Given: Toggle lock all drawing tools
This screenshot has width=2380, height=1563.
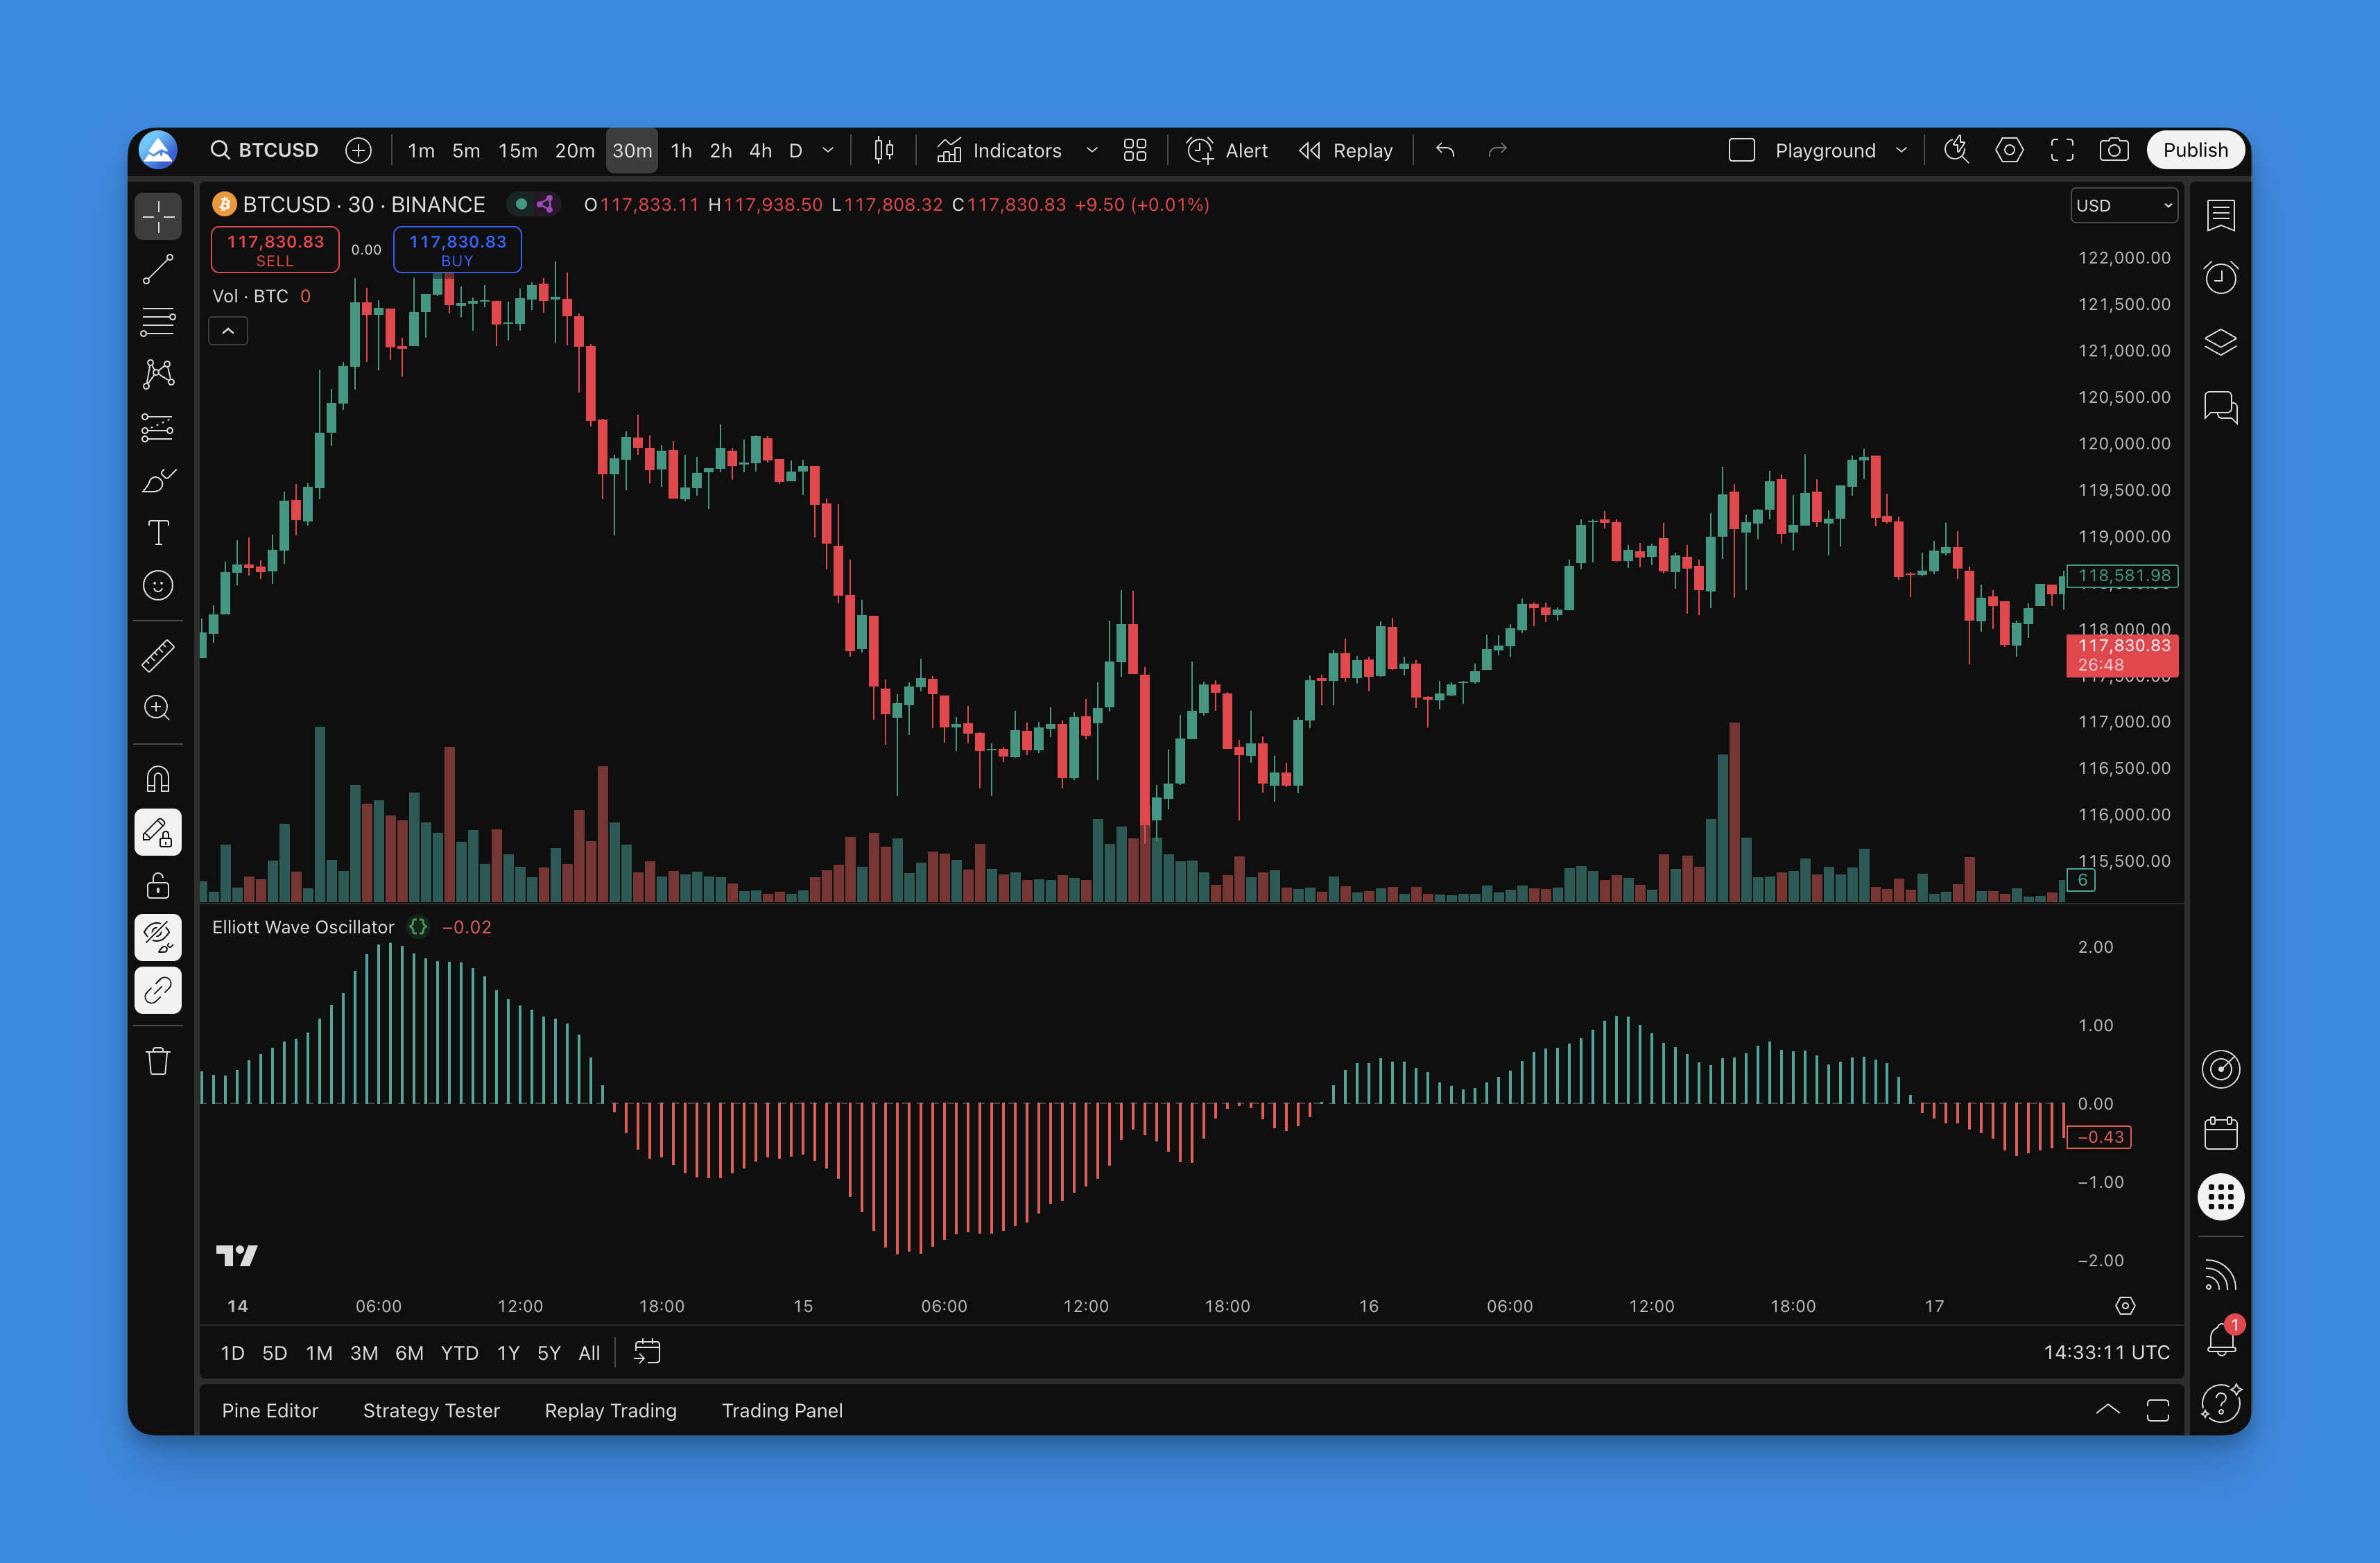Looking at the screenshot, I should [158, 885].
